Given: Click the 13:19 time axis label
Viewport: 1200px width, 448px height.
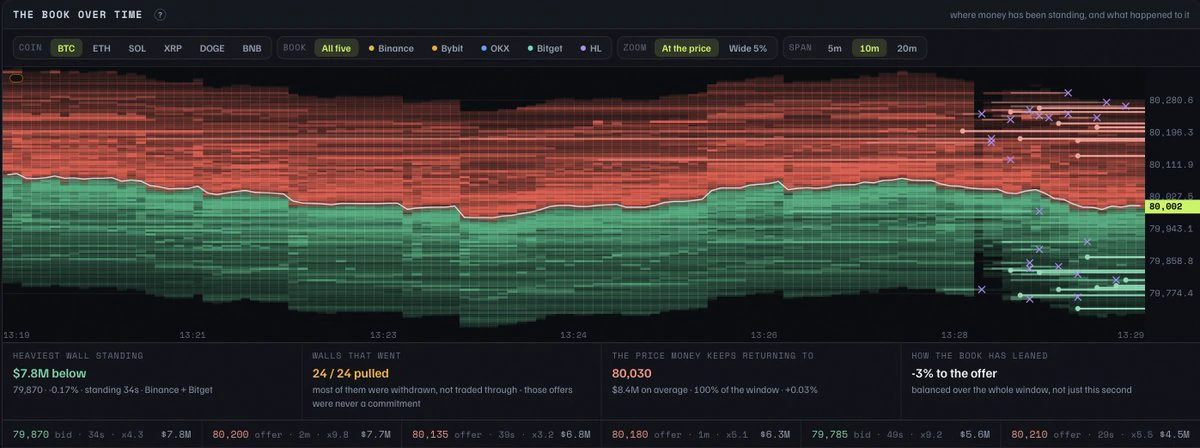Looking at the screenshot, I should pos(17,335).
